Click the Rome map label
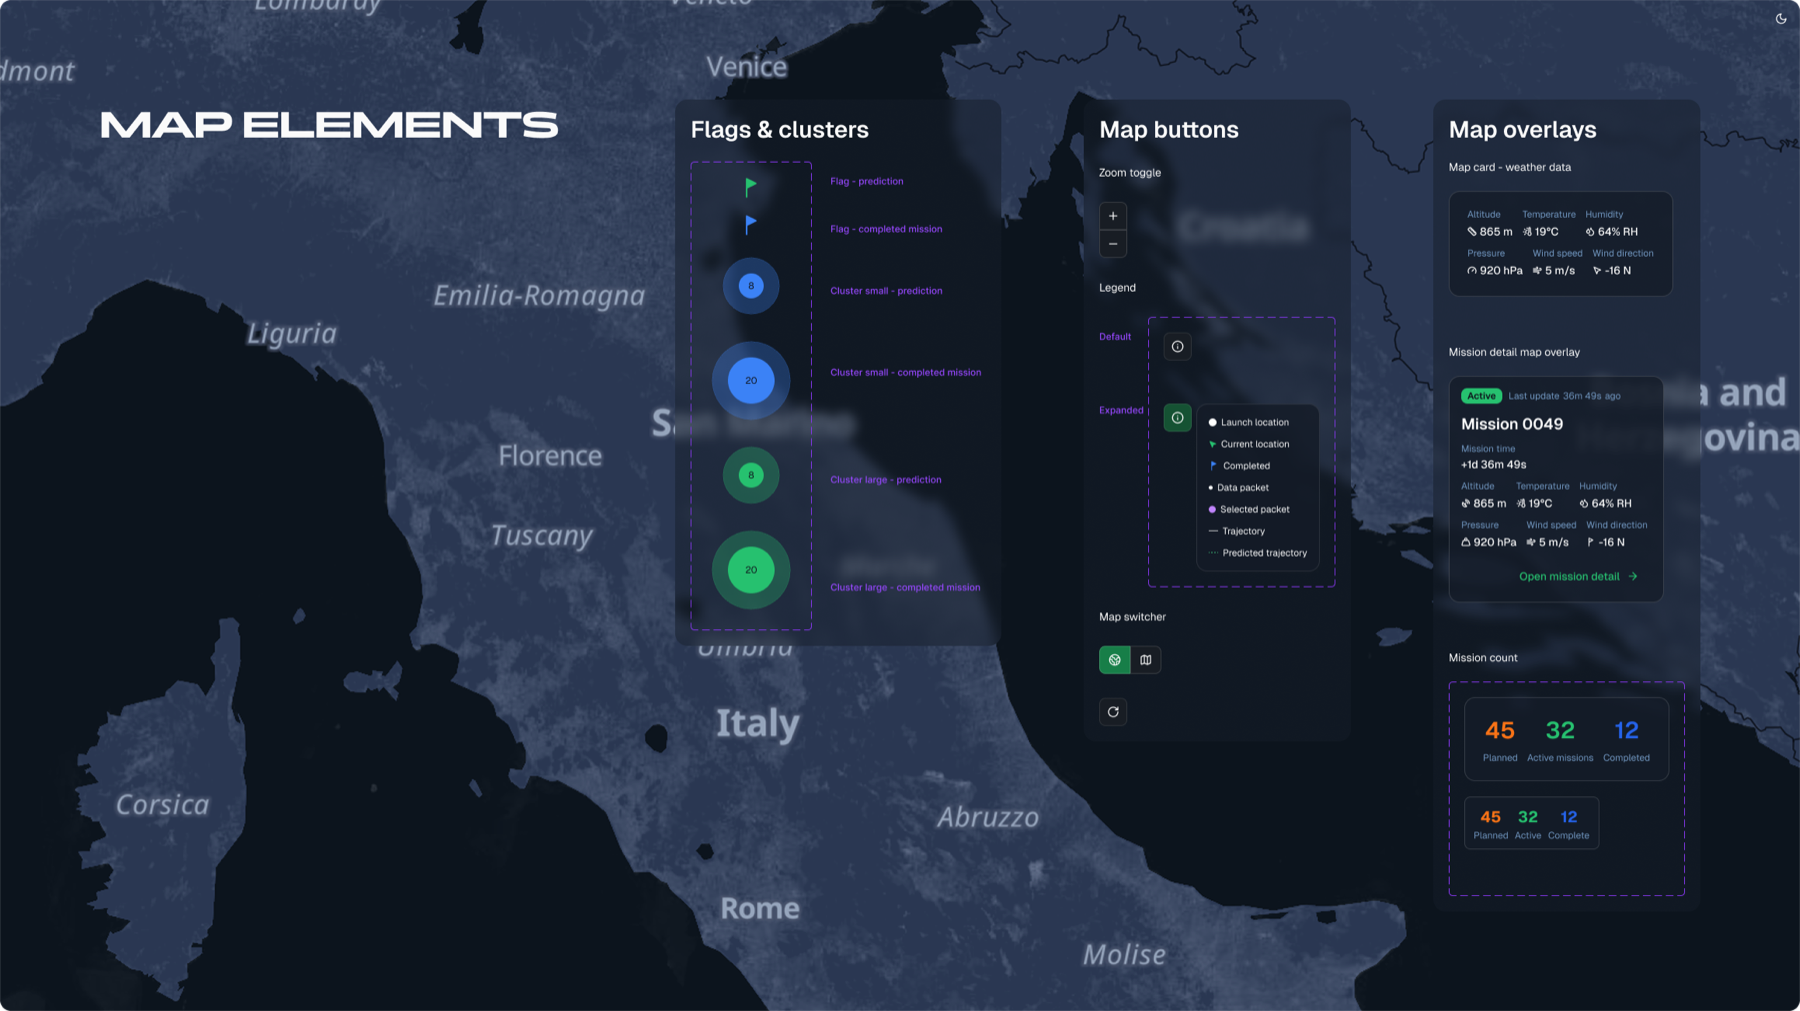 point(760,908)
